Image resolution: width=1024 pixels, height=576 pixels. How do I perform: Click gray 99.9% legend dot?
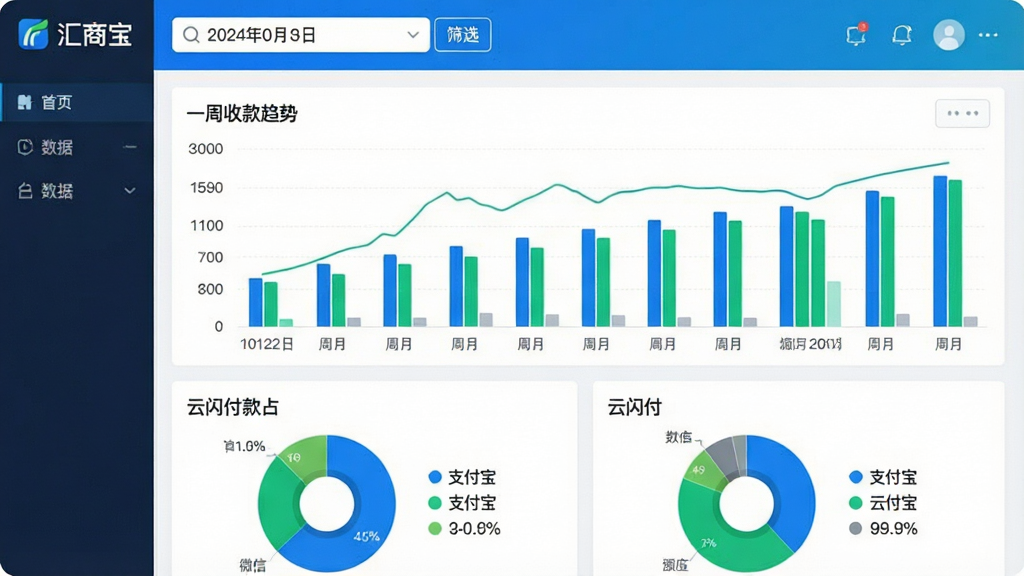click(856, 528)
